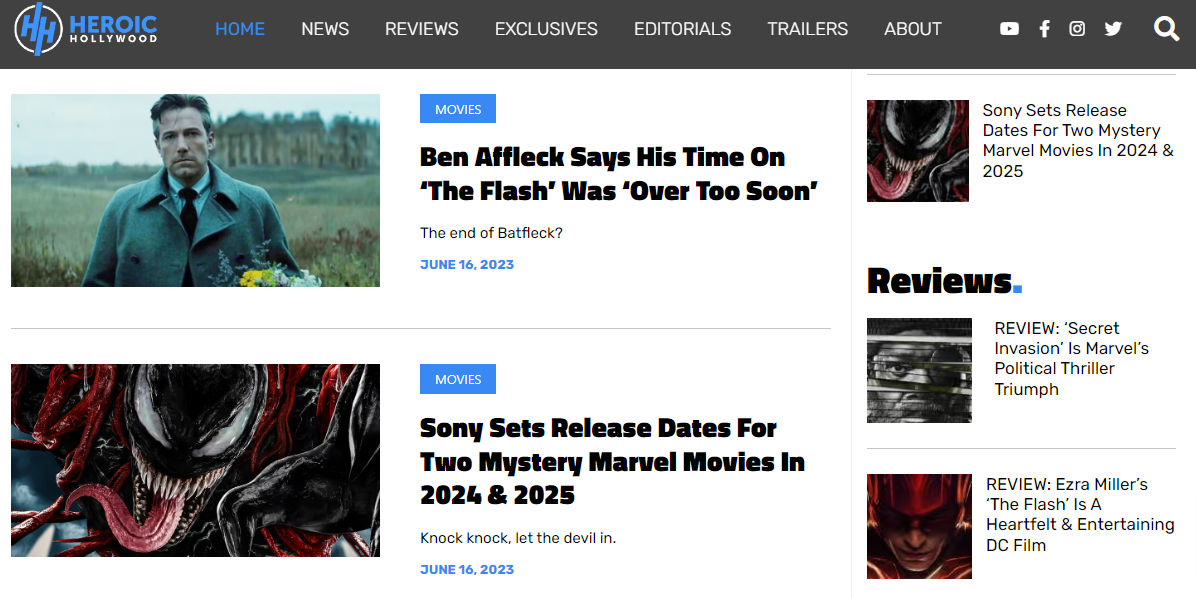Open the Reviews menu item

pyautogui.click(x=422, y=29)
